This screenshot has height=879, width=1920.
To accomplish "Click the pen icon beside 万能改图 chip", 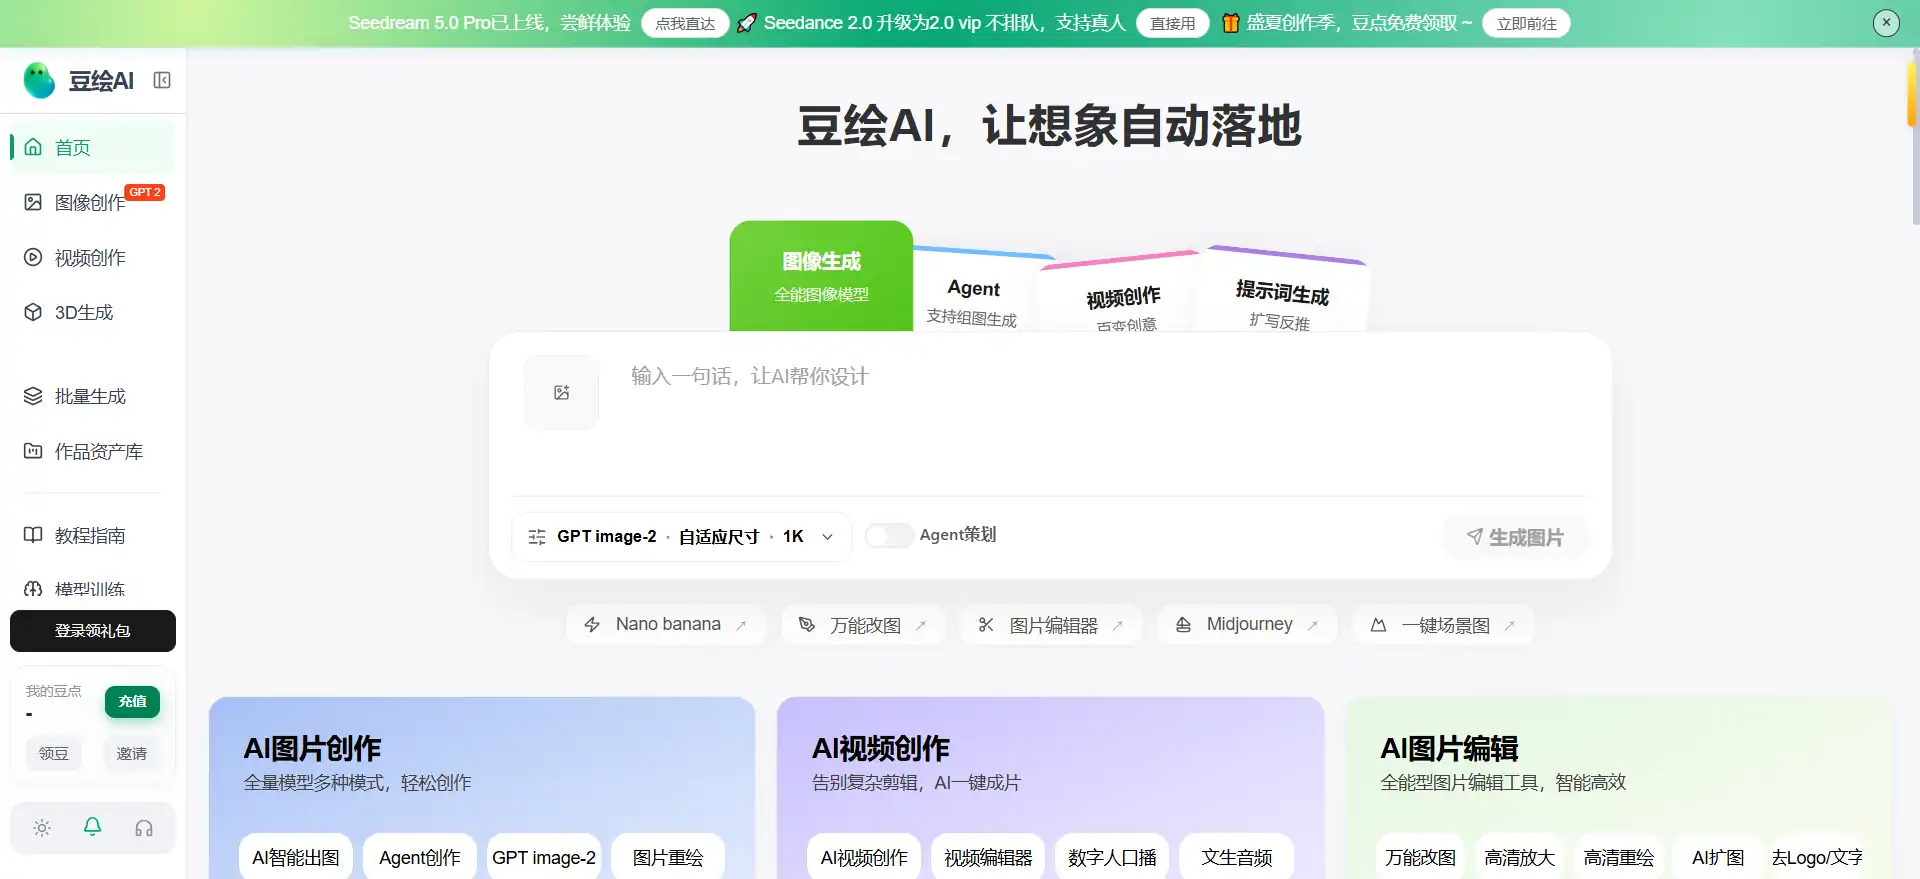I will [x=807, y=625].
